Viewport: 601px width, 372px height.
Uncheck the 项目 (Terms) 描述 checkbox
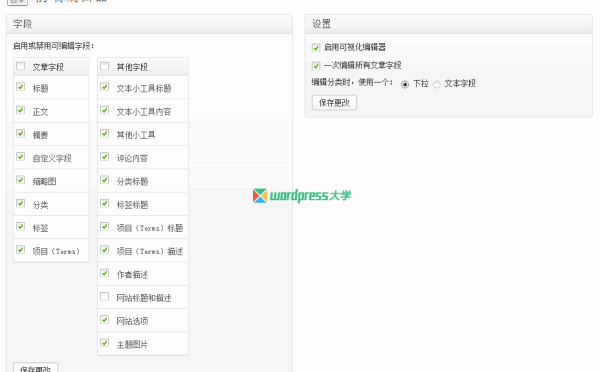coord(105,250)
